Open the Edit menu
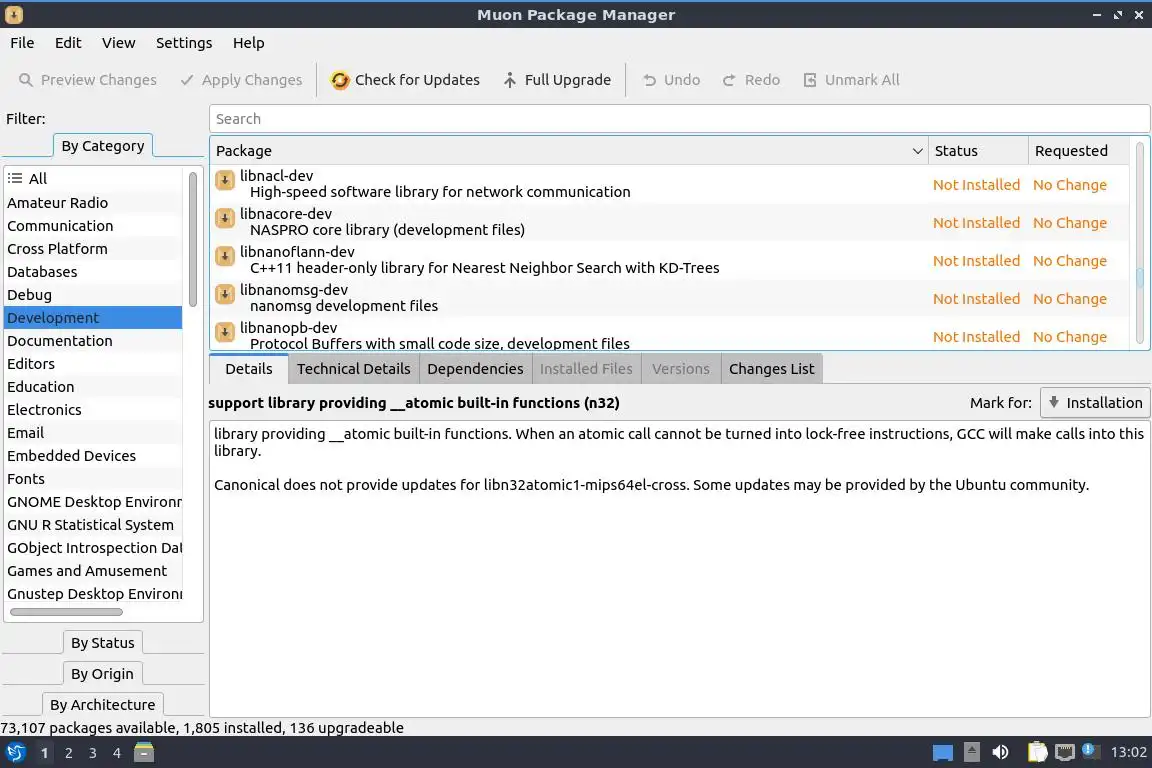This screenshot has width=1152, height=768. (68, 43)
